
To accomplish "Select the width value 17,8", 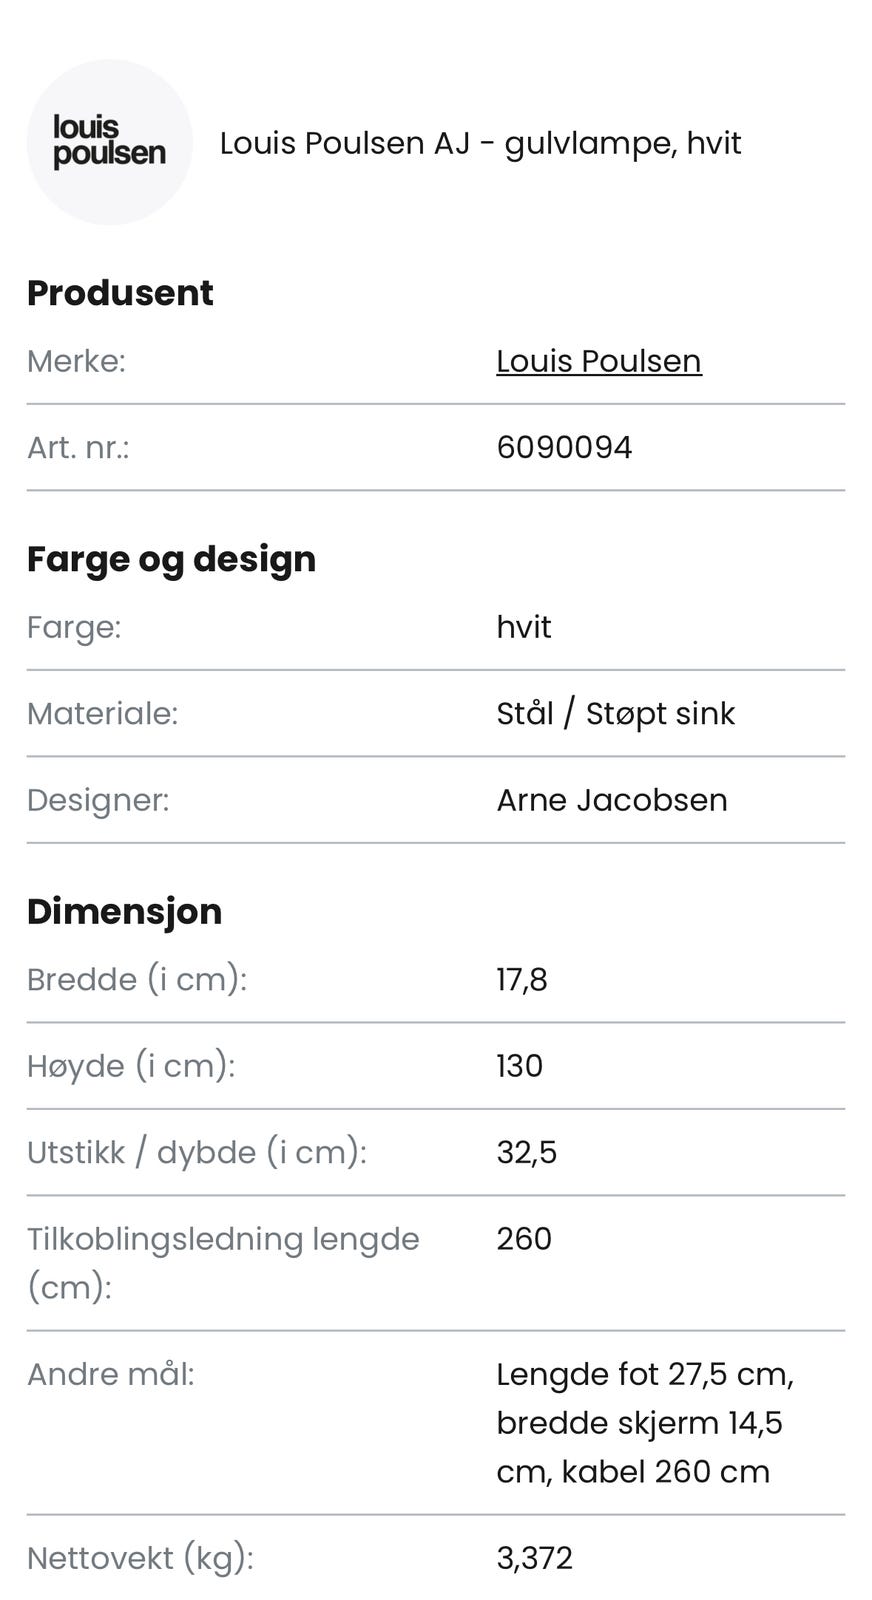I will pos(522,979).
